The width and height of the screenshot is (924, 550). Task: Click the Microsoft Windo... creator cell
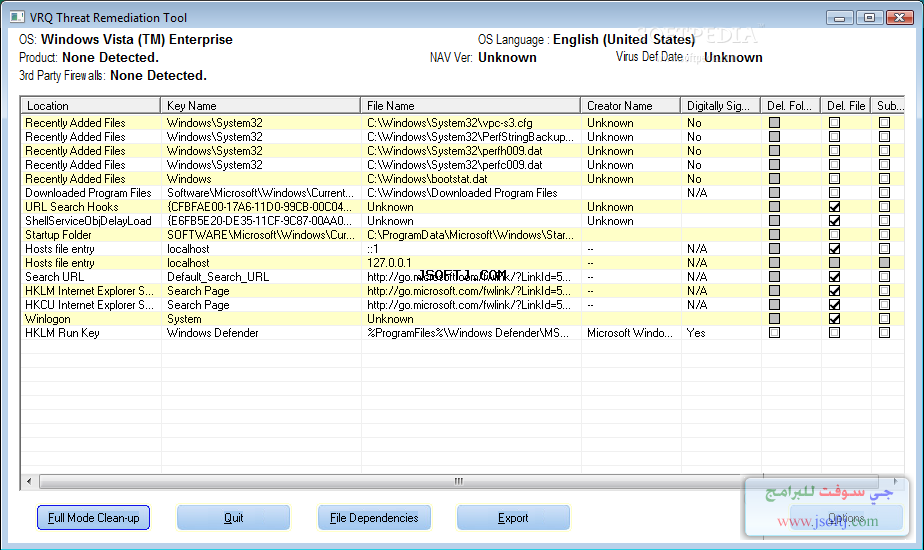[x=630, y=333]
